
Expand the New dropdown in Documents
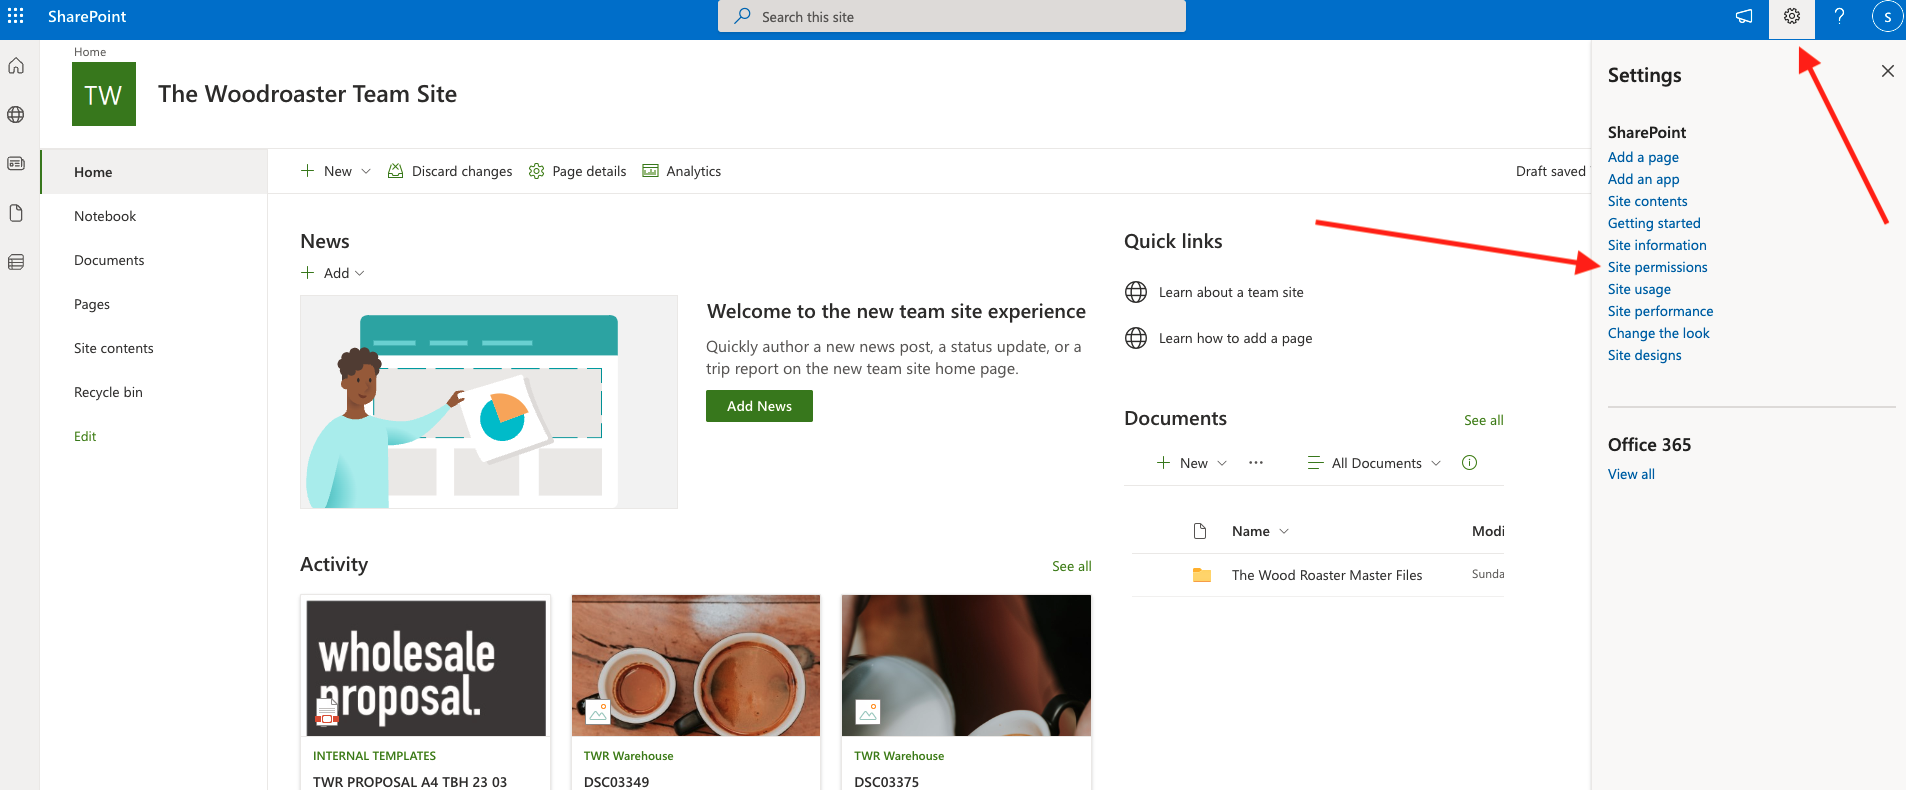[1222, 463]
